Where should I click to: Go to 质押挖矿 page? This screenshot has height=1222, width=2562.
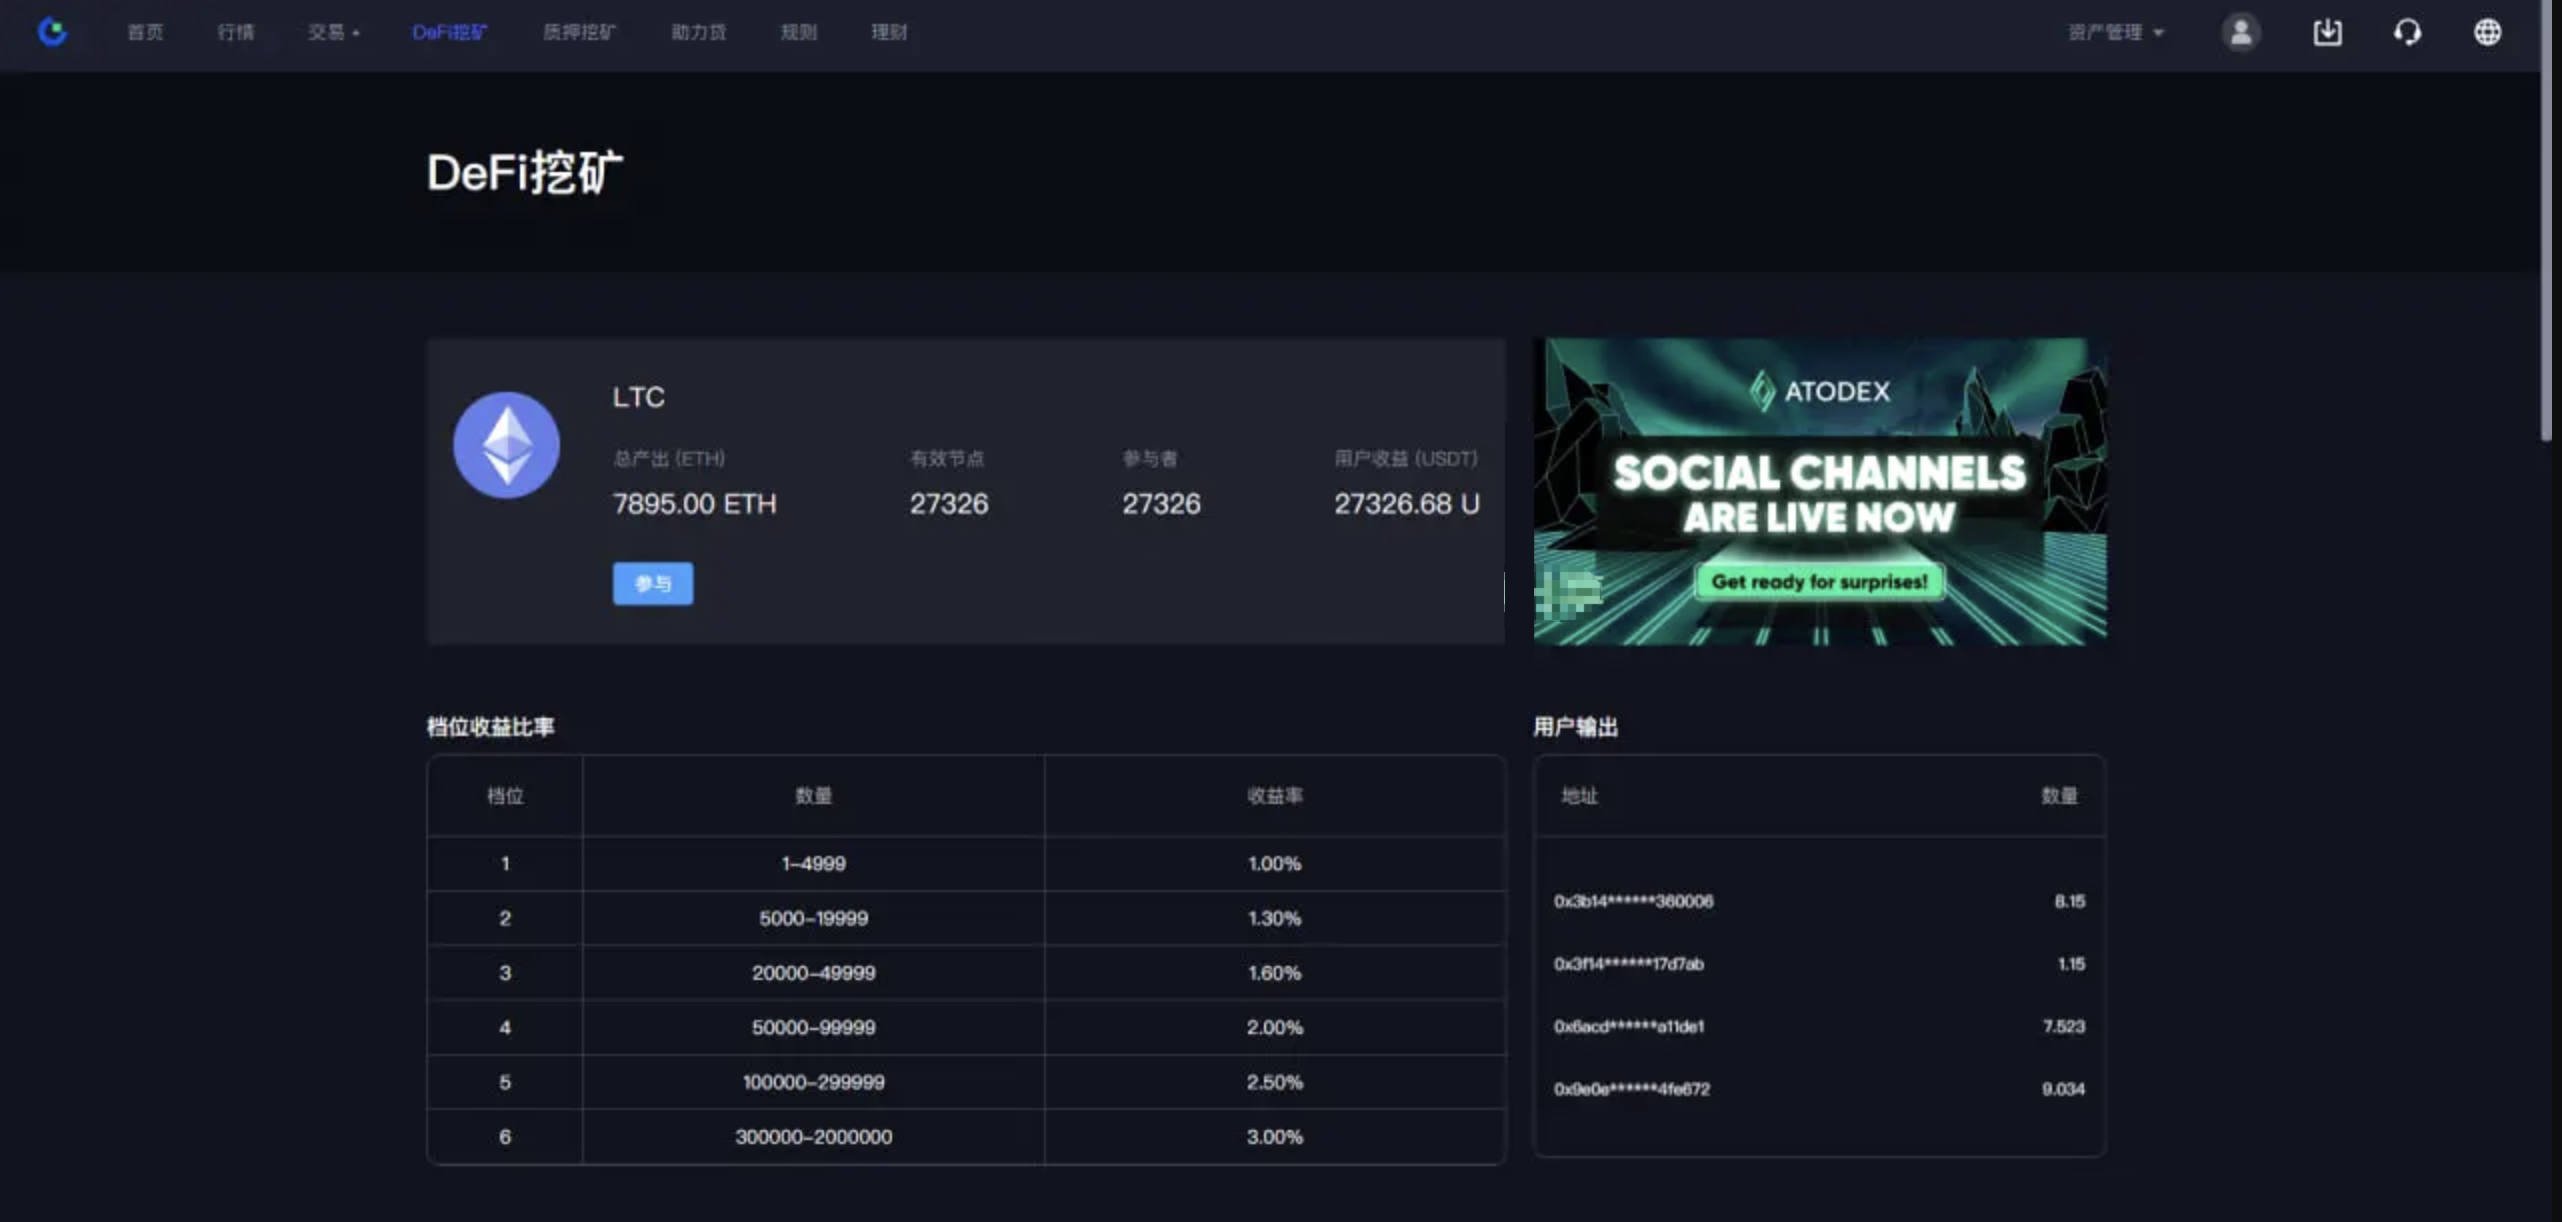[579, 32]
